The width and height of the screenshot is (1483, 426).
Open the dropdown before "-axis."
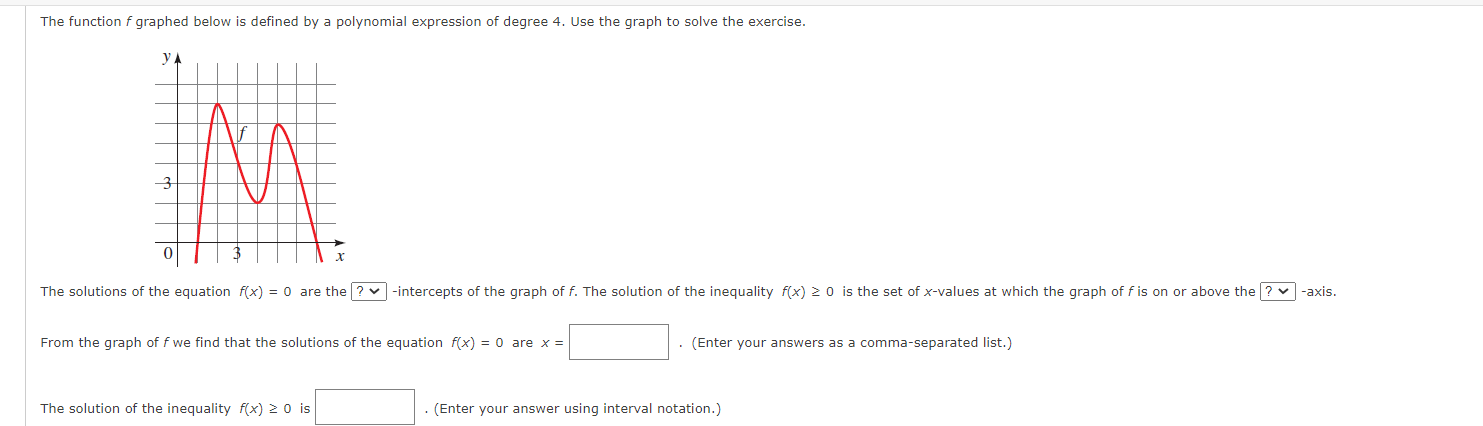tap(1279, 291)
